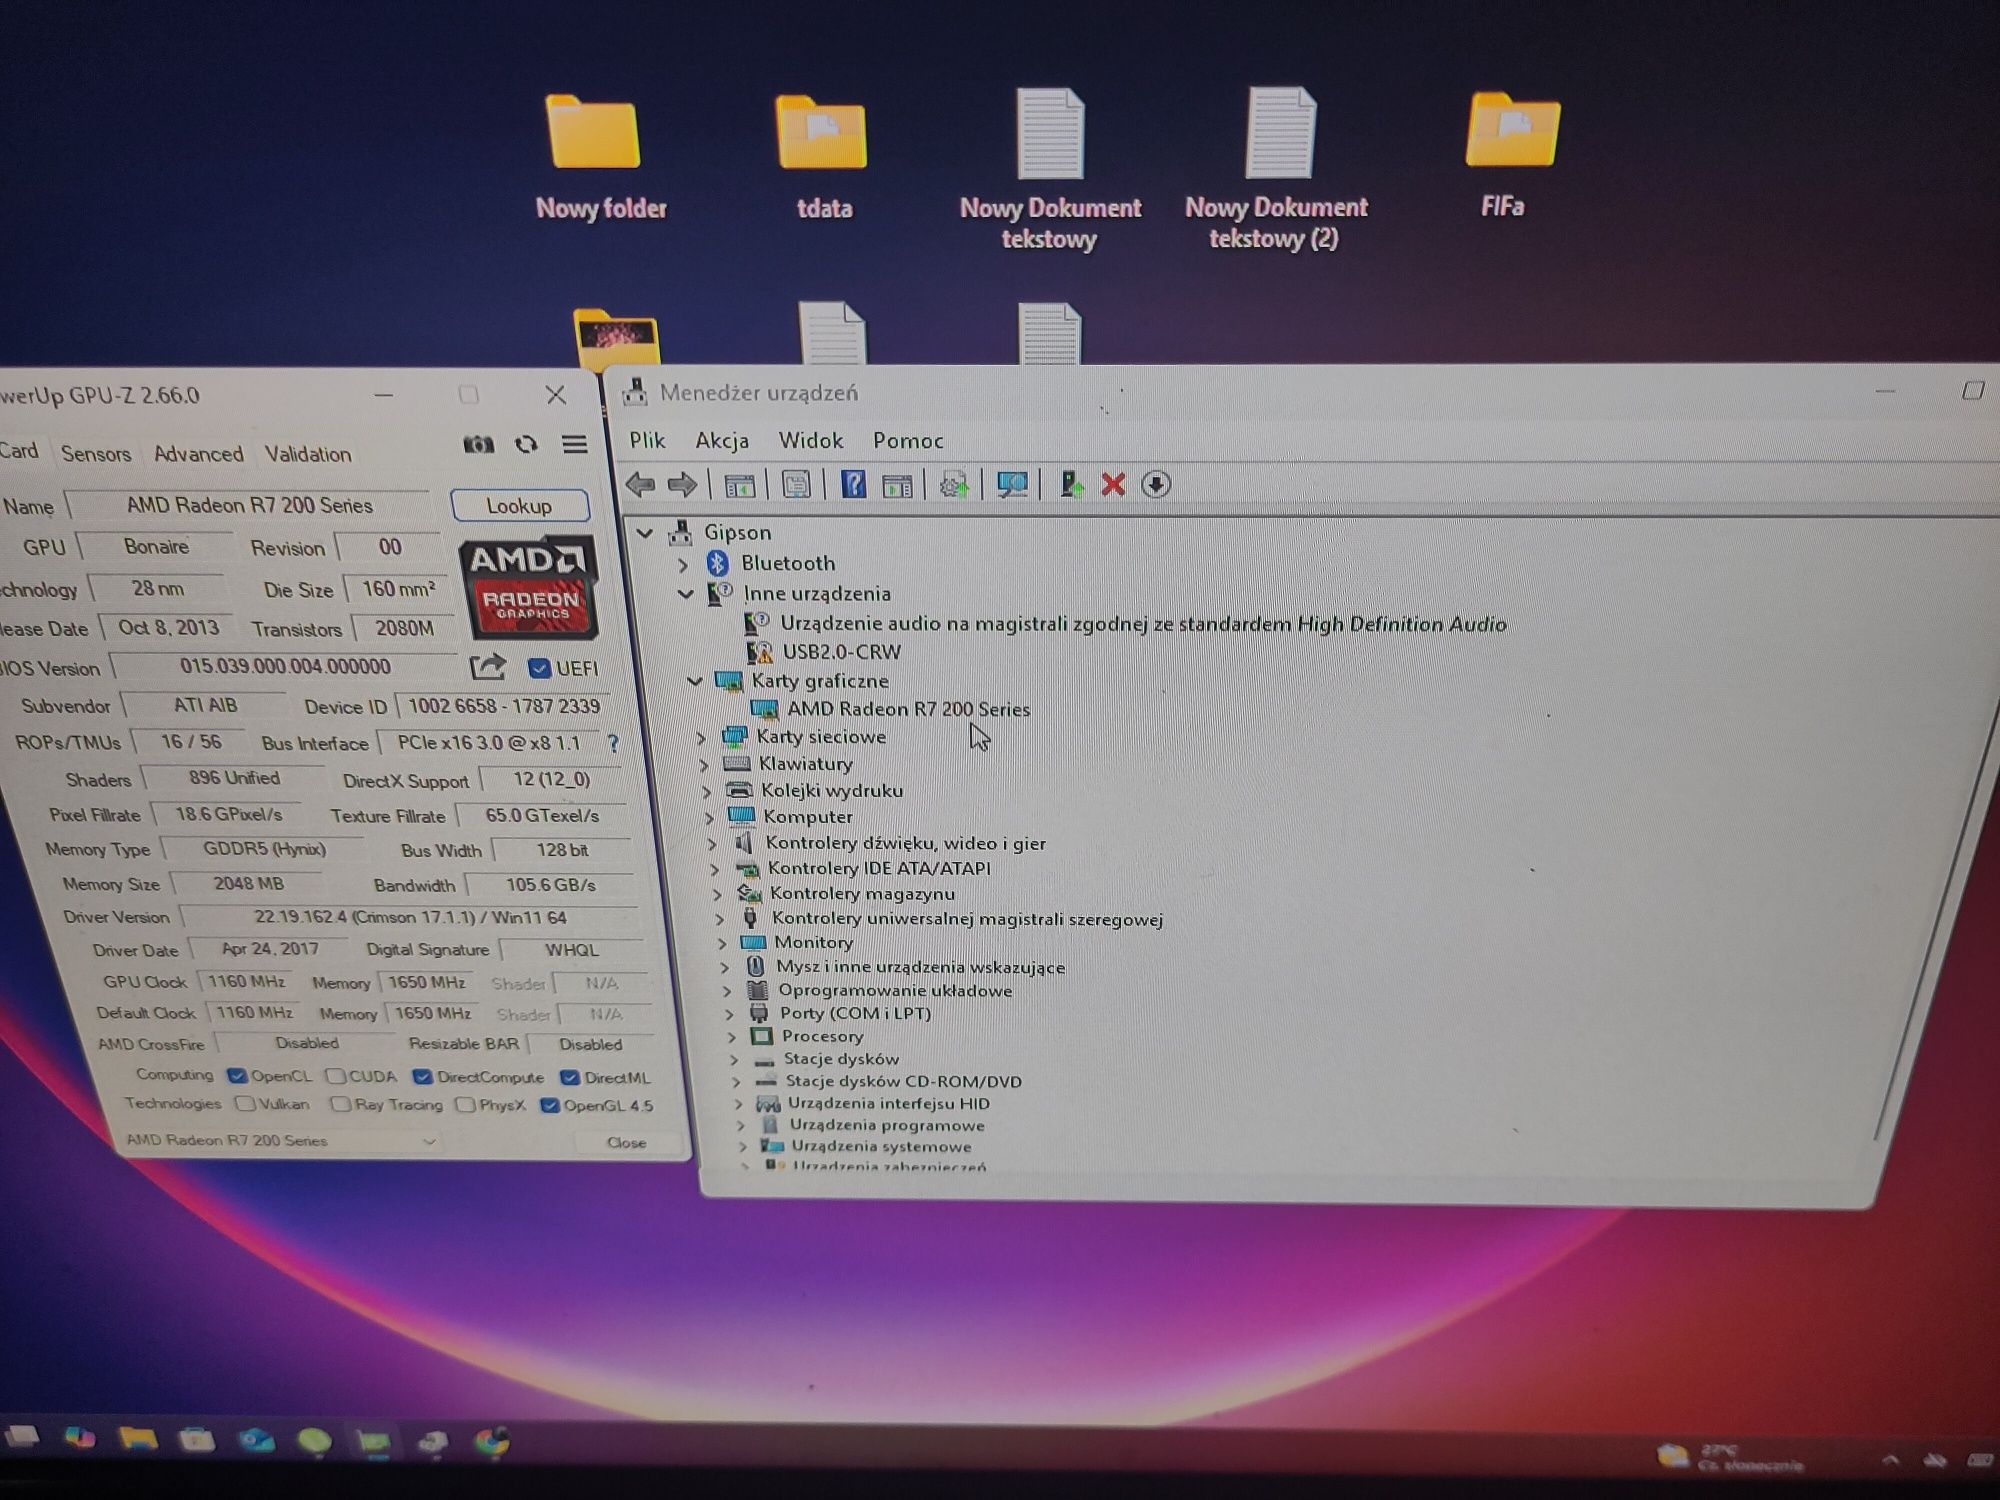The image size is (2000, 1500).
Task: Open the Chrome icon on taskbar
Action: [491, 1441]
